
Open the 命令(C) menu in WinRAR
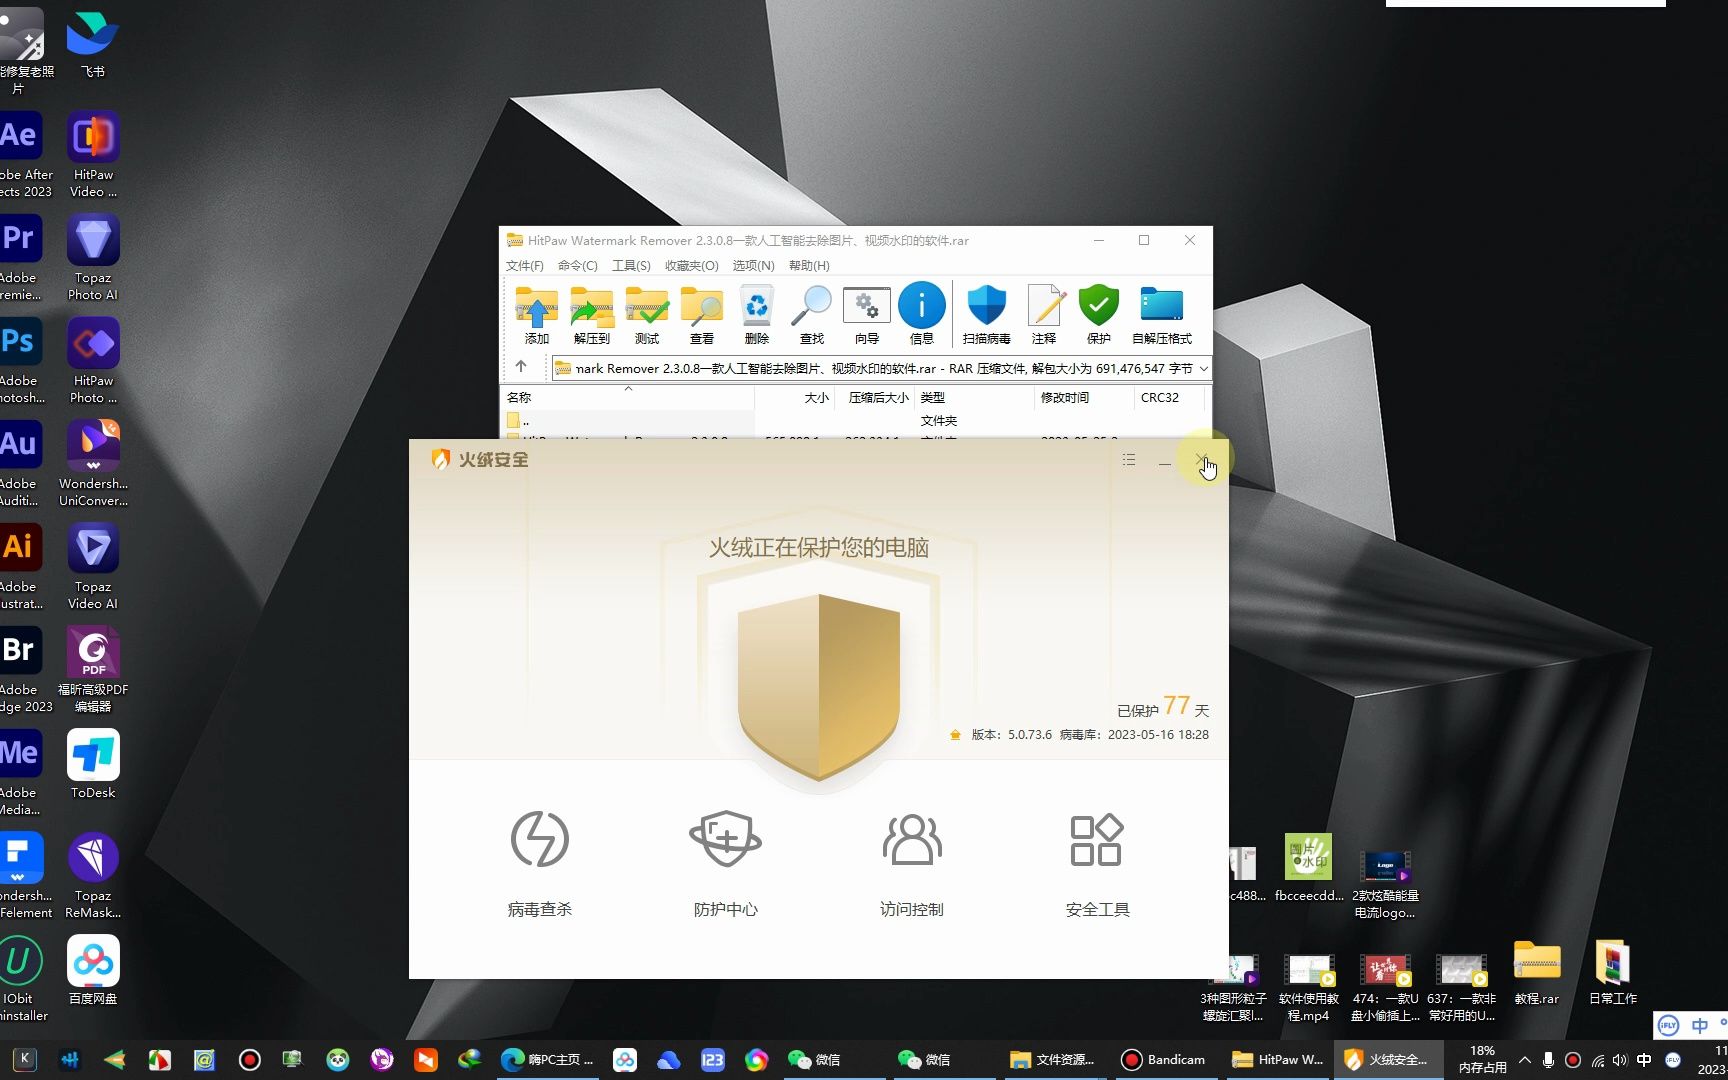[x=578, y=265]
